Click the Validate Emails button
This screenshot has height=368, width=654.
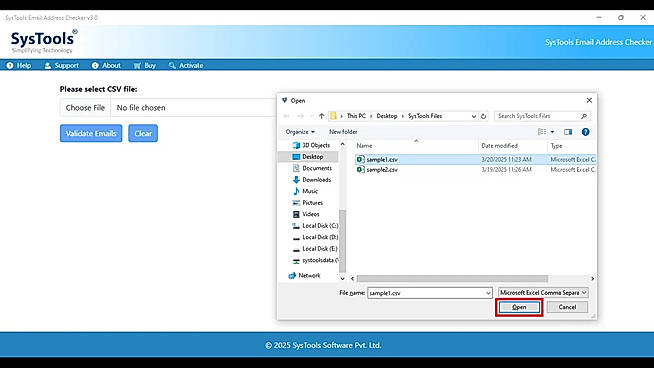coord(91,134)
